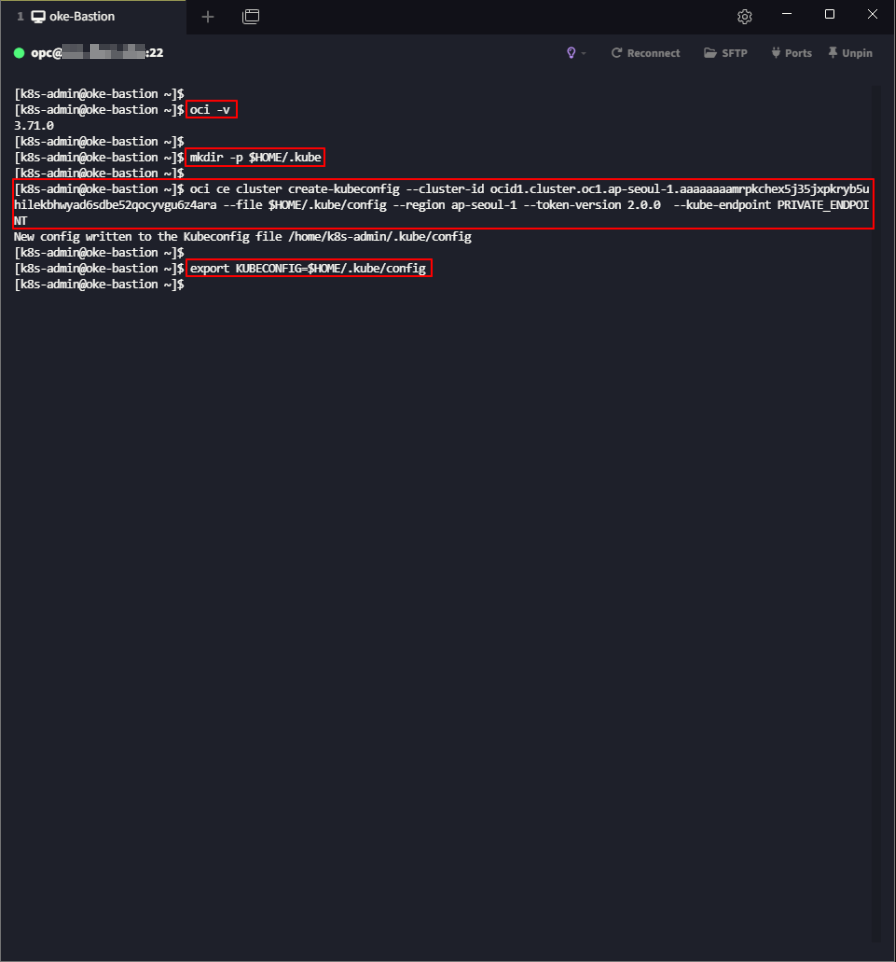Image resolution: width=896 pixels, height=962 pixels.
Task: Click the lightbulb hints icon
Action: point(572,53)
